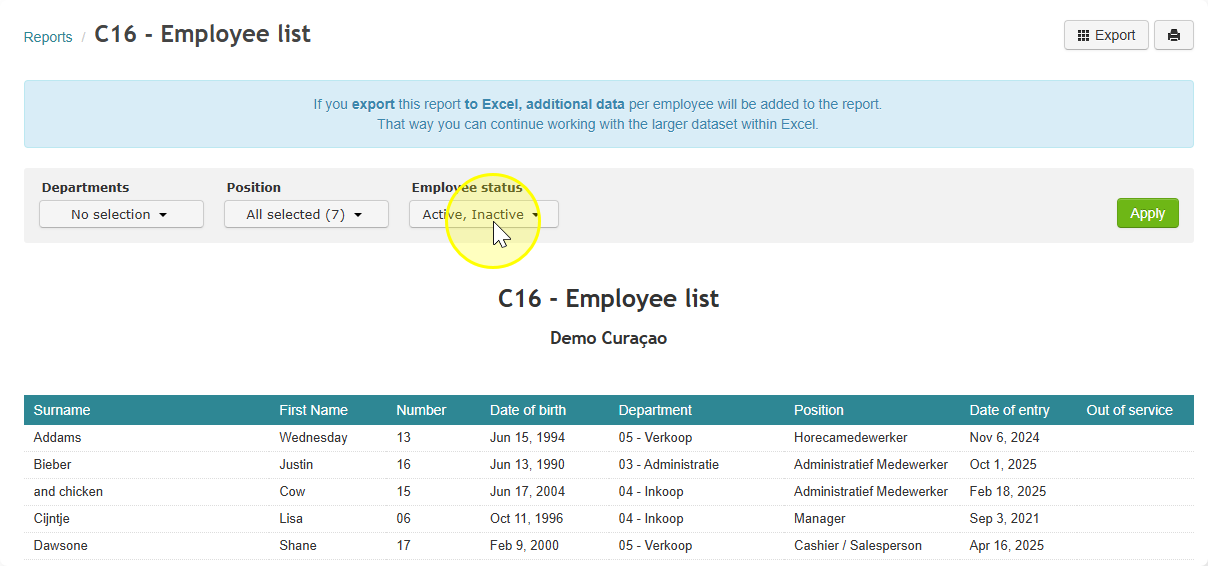The image size is (1208, 566).
Task: Click birth date Jun 15, 1994
Action: (527, 437)
